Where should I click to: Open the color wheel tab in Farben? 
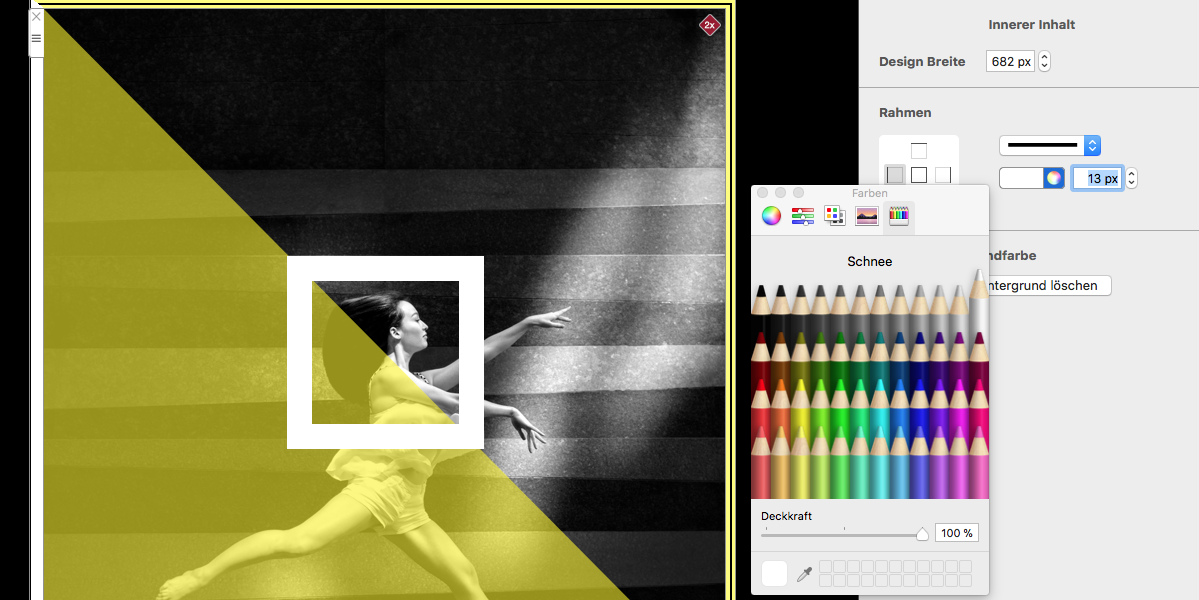click(x=771, y=216)
